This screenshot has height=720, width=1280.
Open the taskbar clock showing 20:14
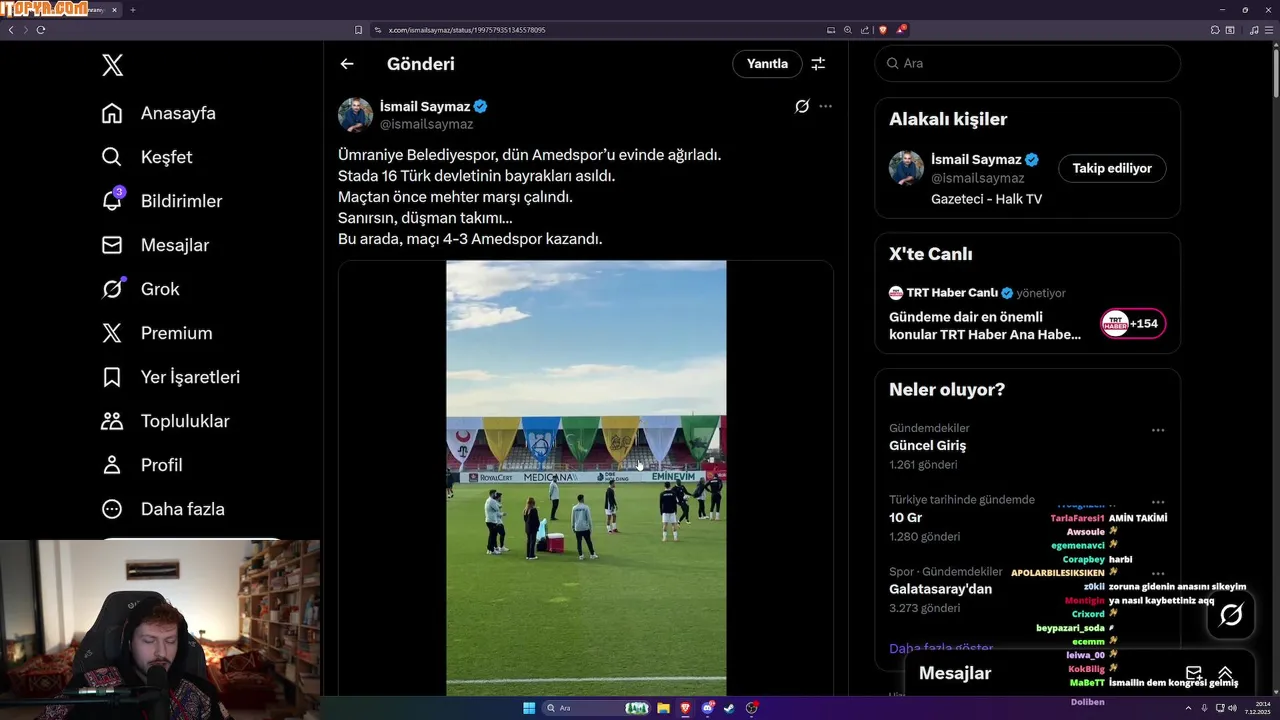1257,708
